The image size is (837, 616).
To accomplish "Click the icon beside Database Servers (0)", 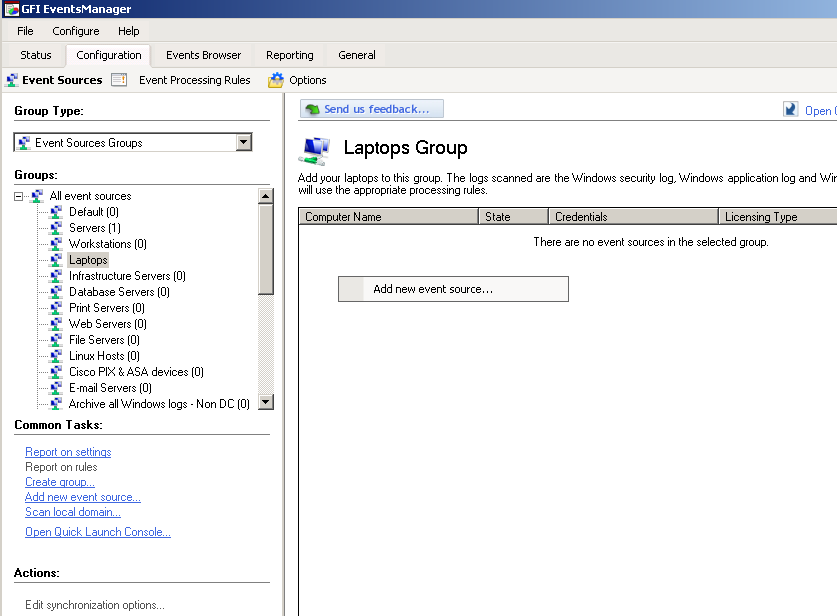I will [x=56, y=292].
